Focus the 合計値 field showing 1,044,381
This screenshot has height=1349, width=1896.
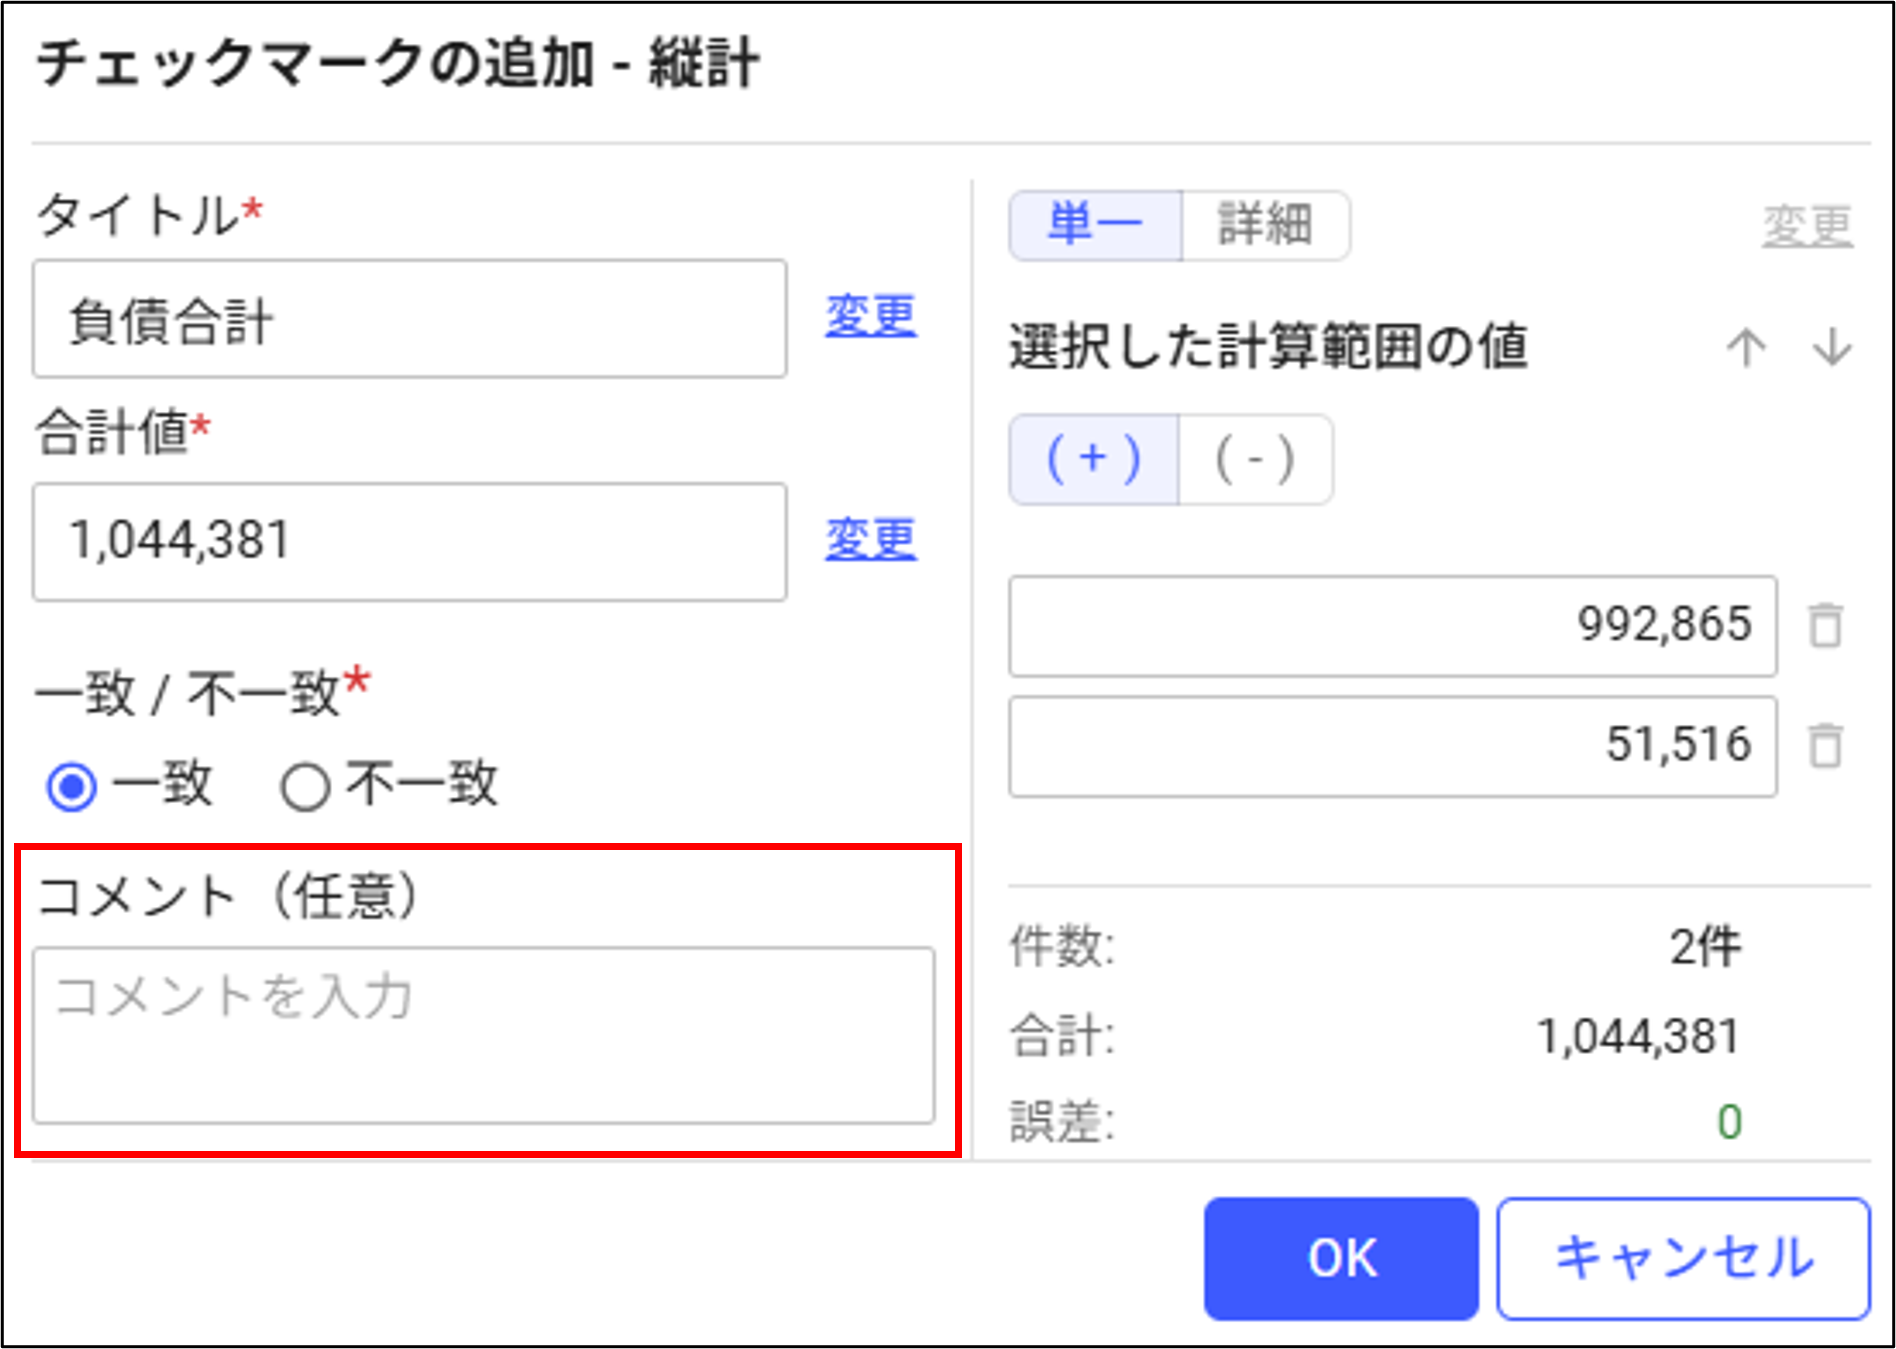click(x=410, y=542)
